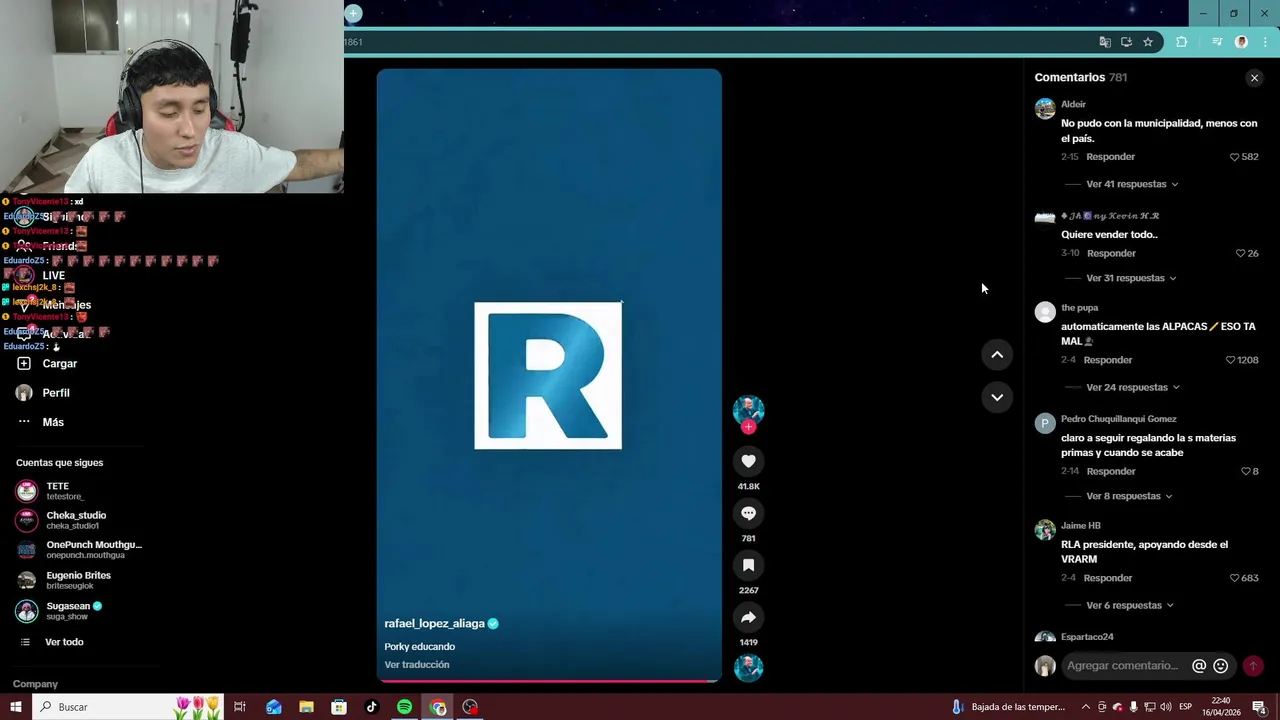Expand 'Ver 41 respuestas'
Image resolution: width=1280 pixels, height=720 pixels.
1132,184
